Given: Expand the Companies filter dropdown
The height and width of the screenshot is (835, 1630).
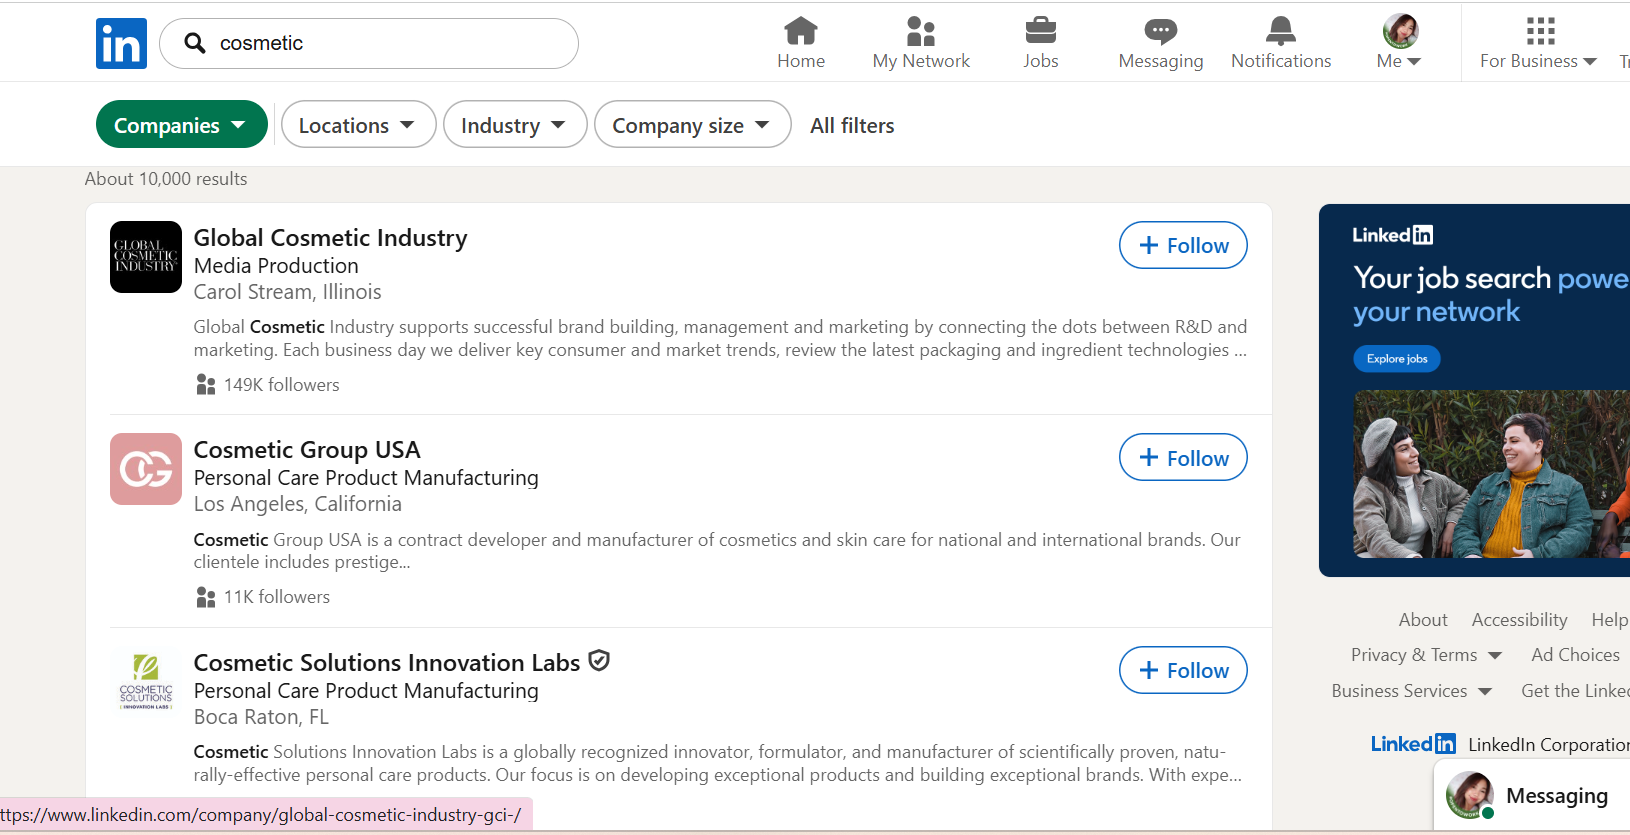Looking at the screenshot, I should [x=182, y=125].
